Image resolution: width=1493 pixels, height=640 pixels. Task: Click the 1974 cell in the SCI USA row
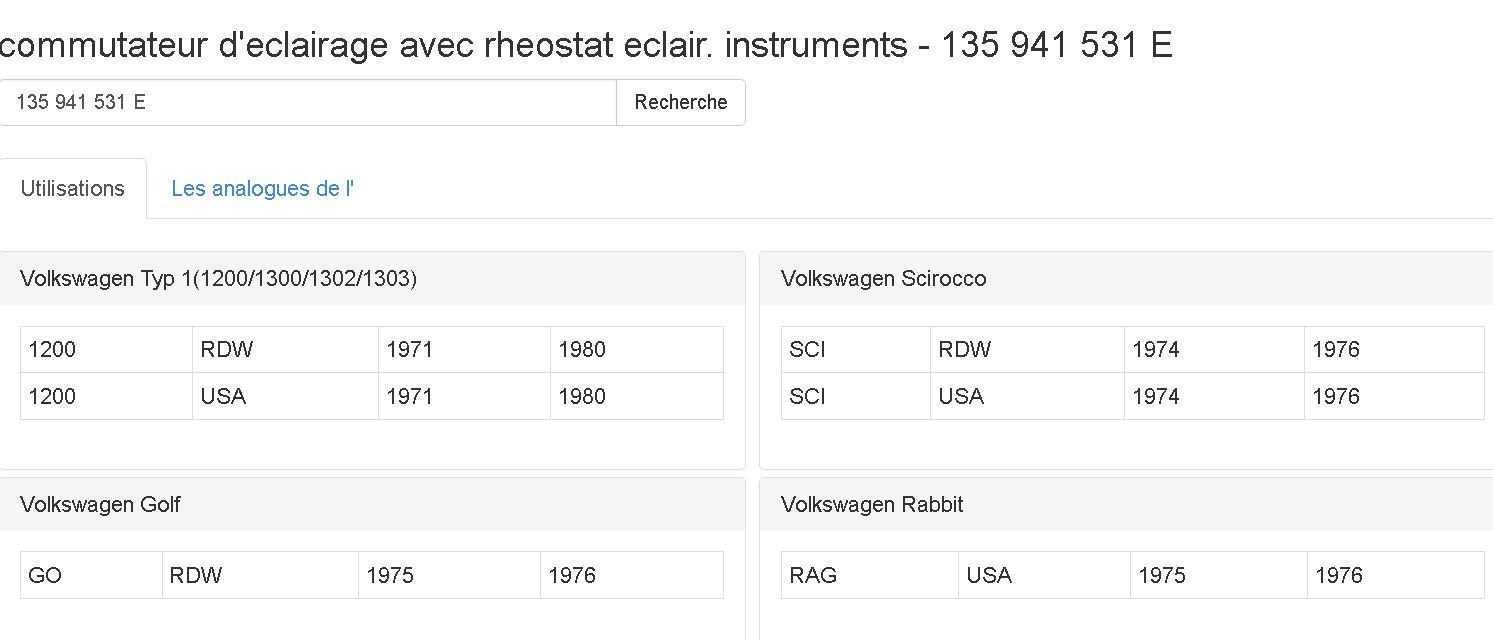pos(1214,396)
